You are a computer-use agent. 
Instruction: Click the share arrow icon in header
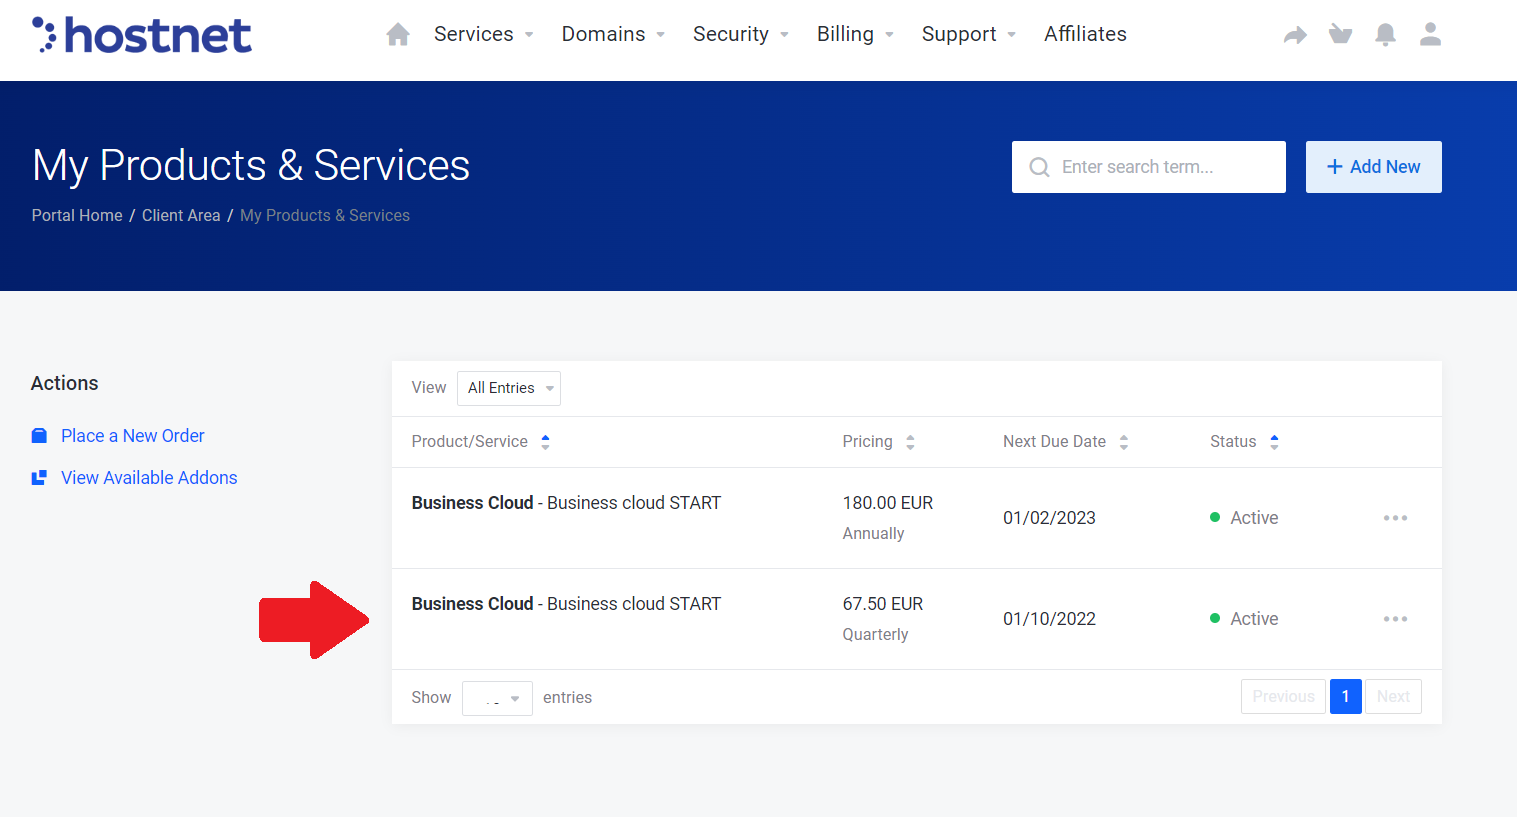1295,36
